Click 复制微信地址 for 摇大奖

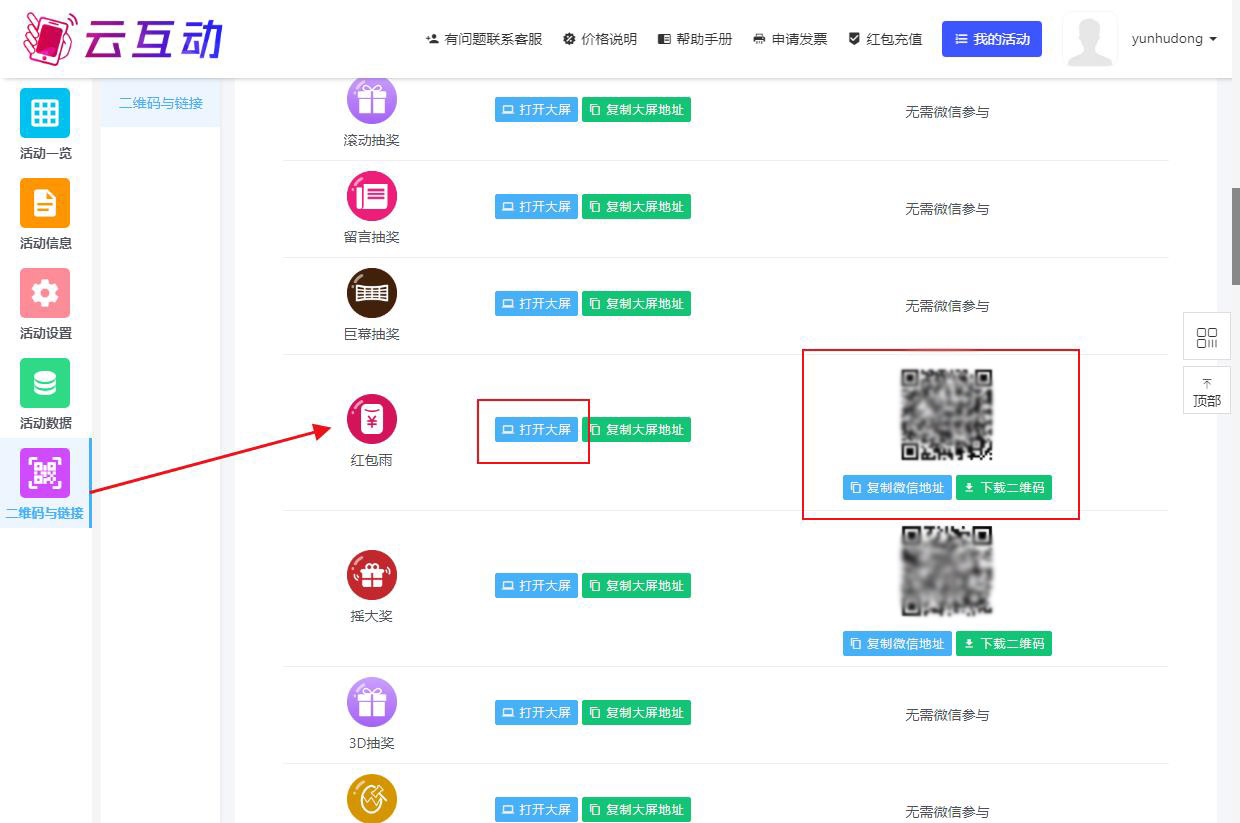pos(897,644)
